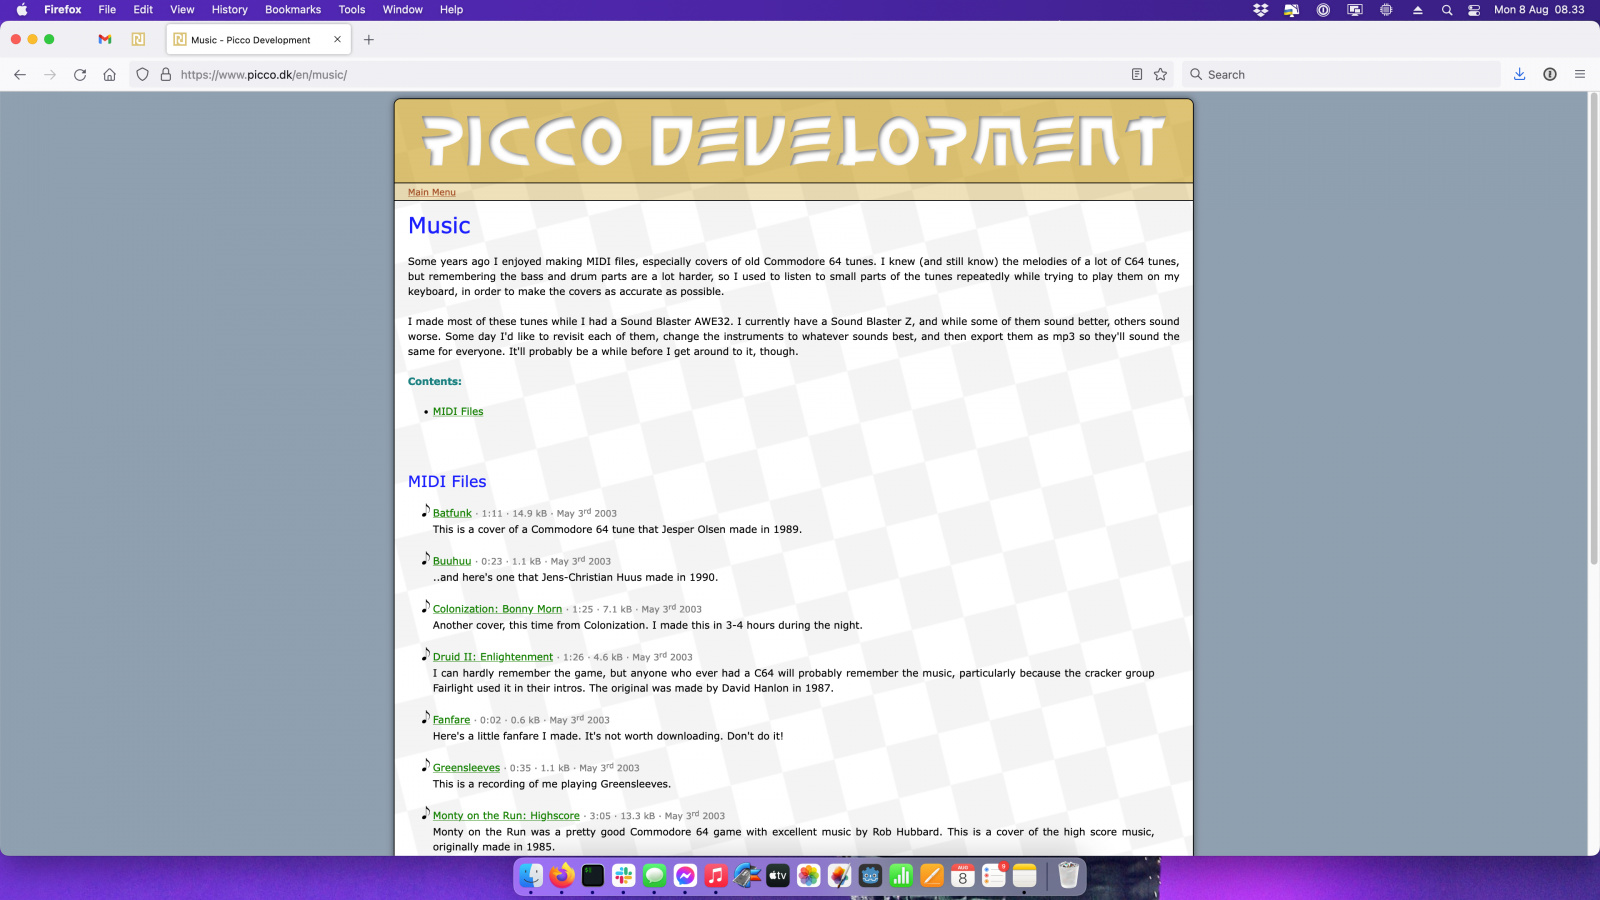Open the Firefox application hamburger menu
Viewport: 1600px width, 900px height.
pyautogui.click(x=1580, y=75)
